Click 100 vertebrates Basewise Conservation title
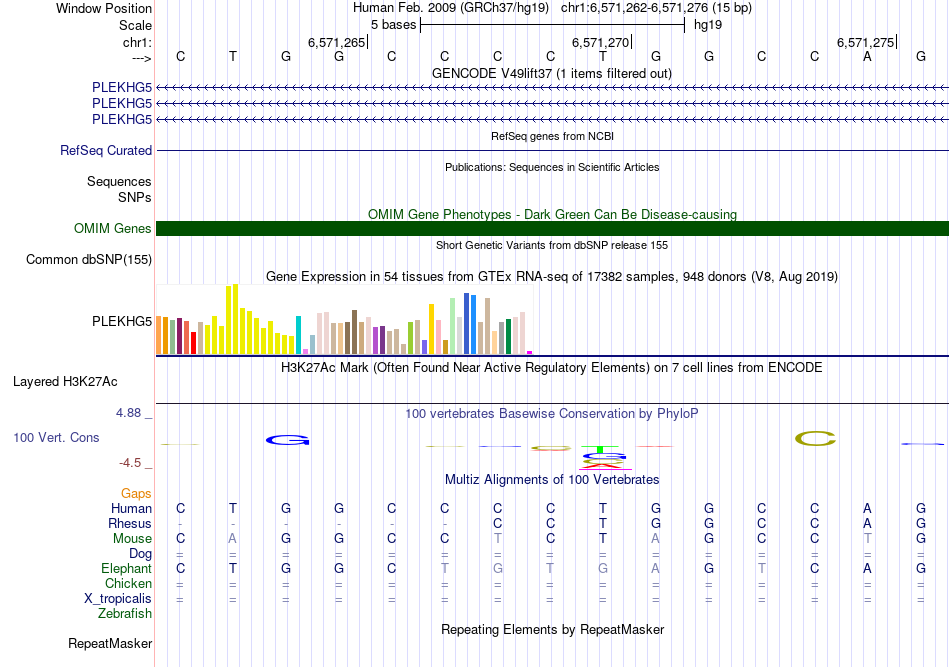The width and height of the screenshot is (950, 667). coord(552,414)
